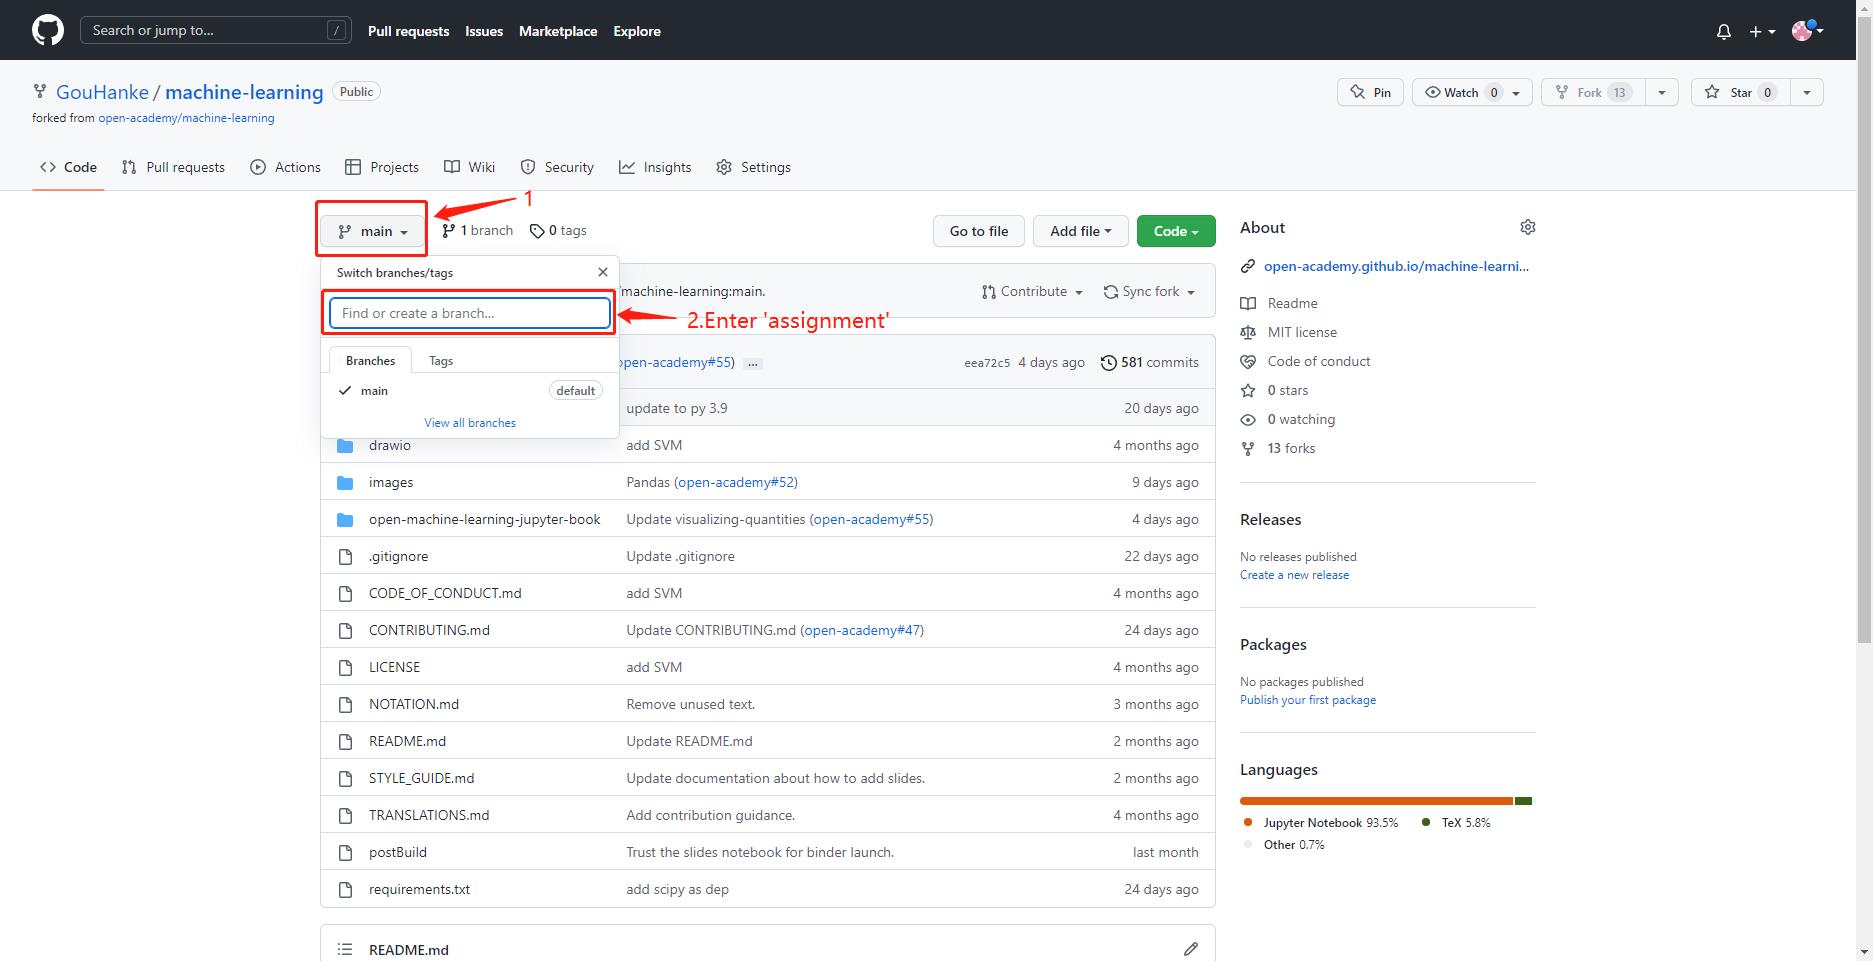View 13 forks link
This screenshot has height=961, width=1873.
click(1291, 448)
